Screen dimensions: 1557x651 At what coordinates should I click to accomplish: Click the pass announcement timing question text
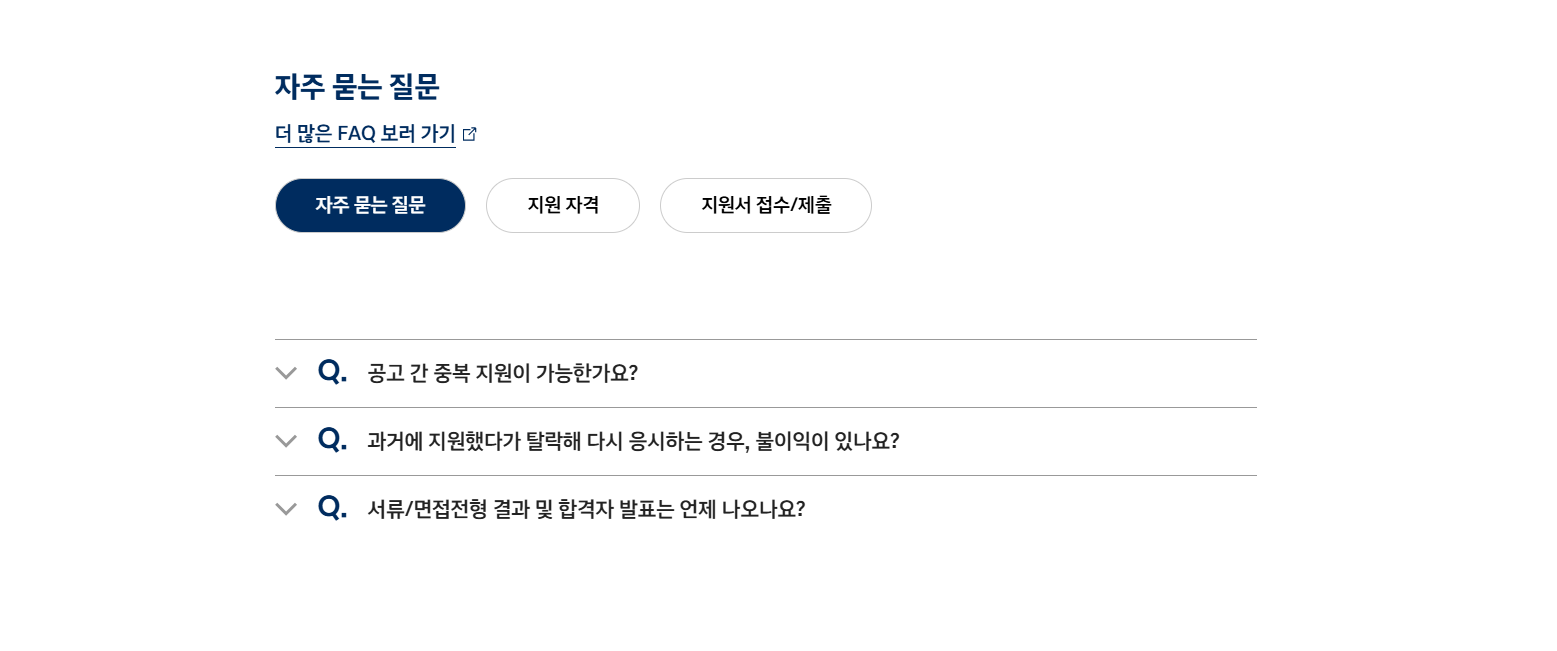coord(584,509)
